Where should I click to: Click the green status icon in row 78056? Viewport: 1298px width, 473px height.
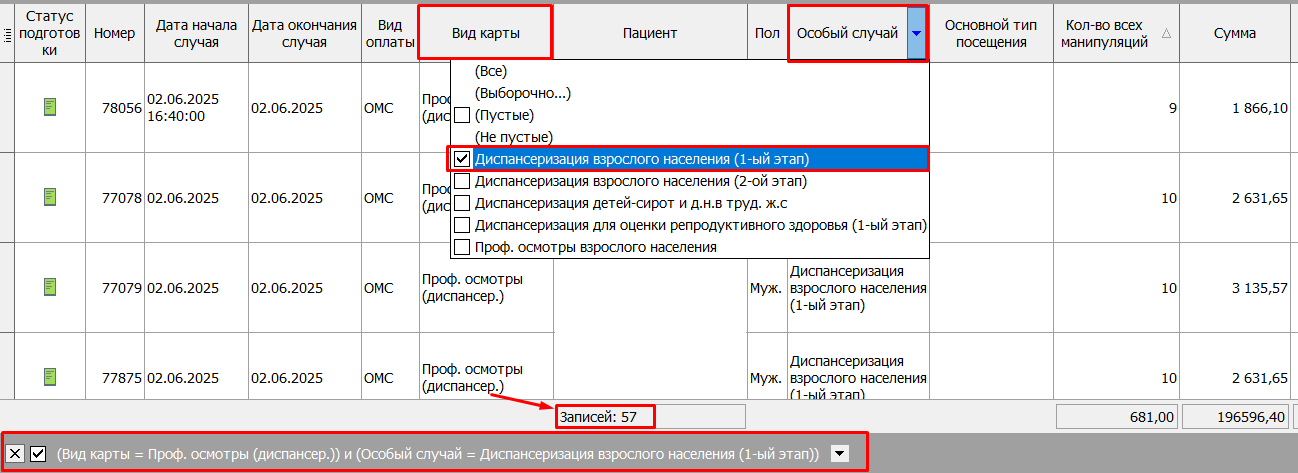(49, 107)
